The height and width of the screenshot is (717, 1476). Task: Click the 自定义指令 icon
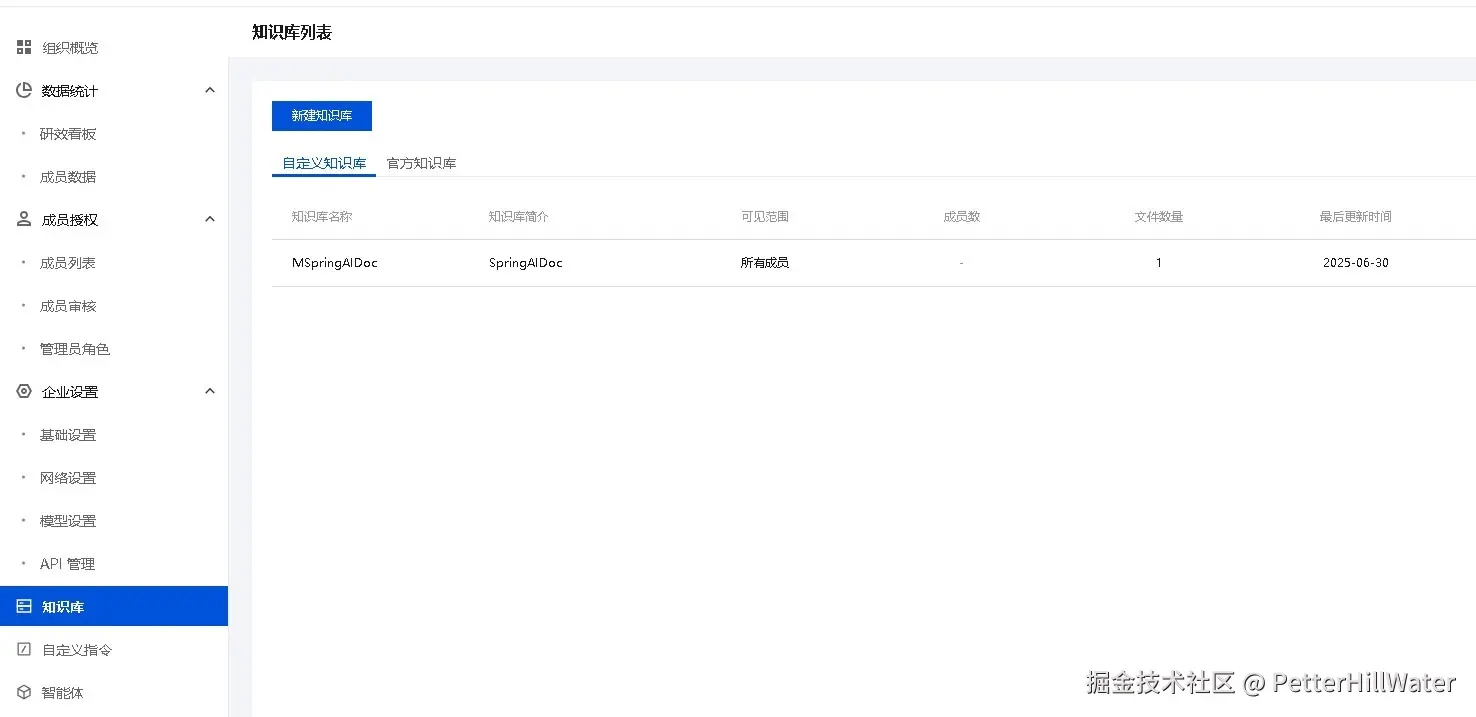pyautogui.click(x=23, y=649)
